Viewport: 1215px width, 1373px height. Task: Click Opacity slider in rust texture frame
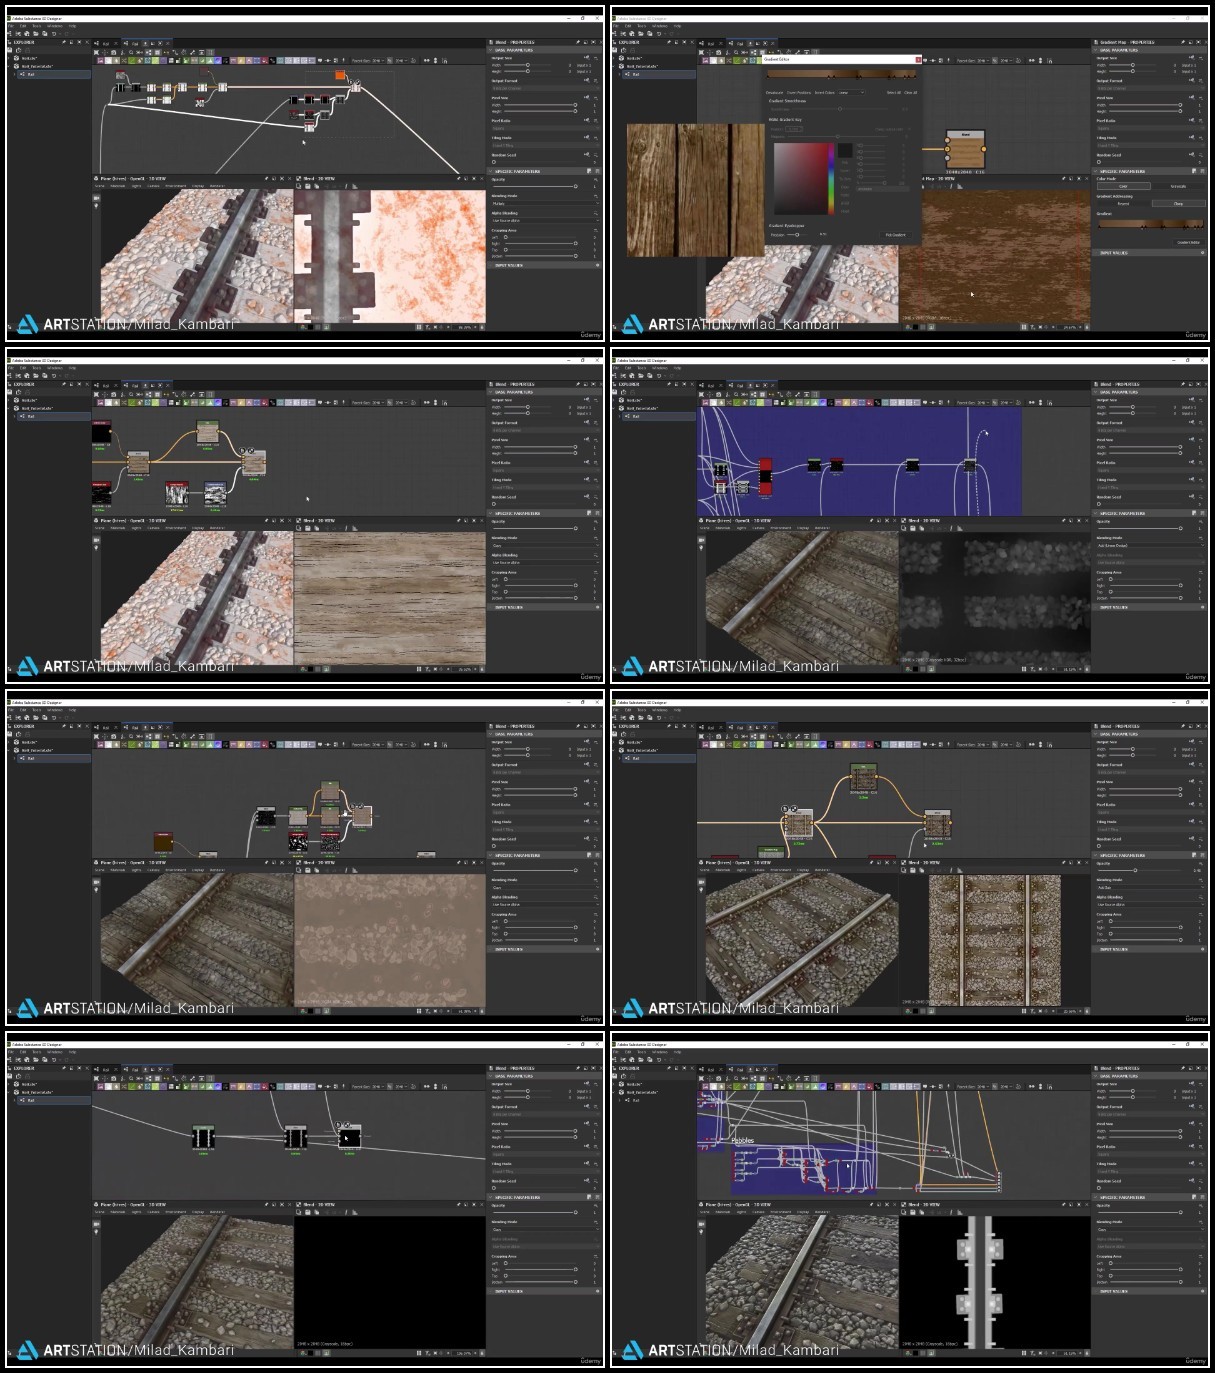click(535, 186)
